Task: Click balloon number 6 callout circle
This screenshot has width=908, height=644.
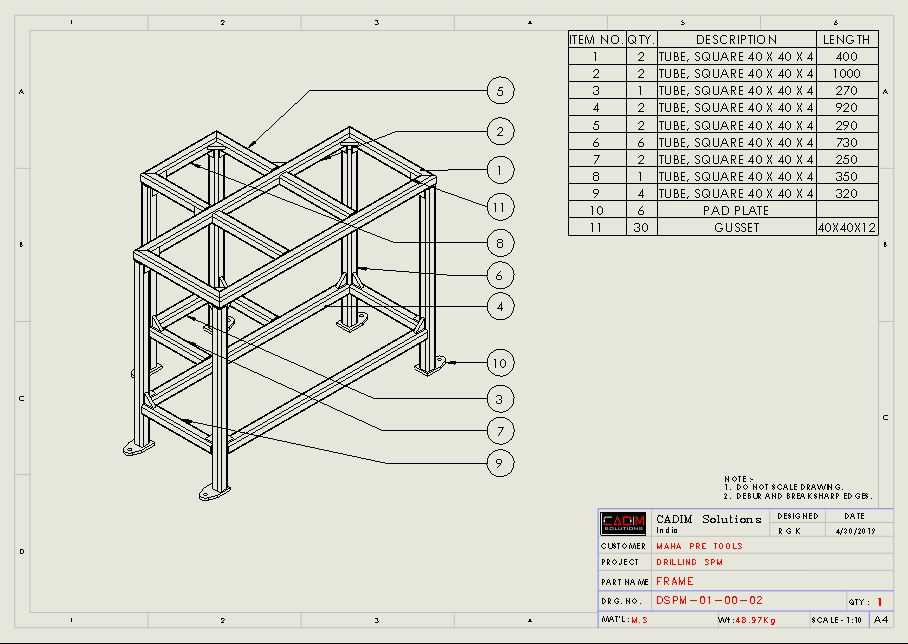Action: [500, 275]
